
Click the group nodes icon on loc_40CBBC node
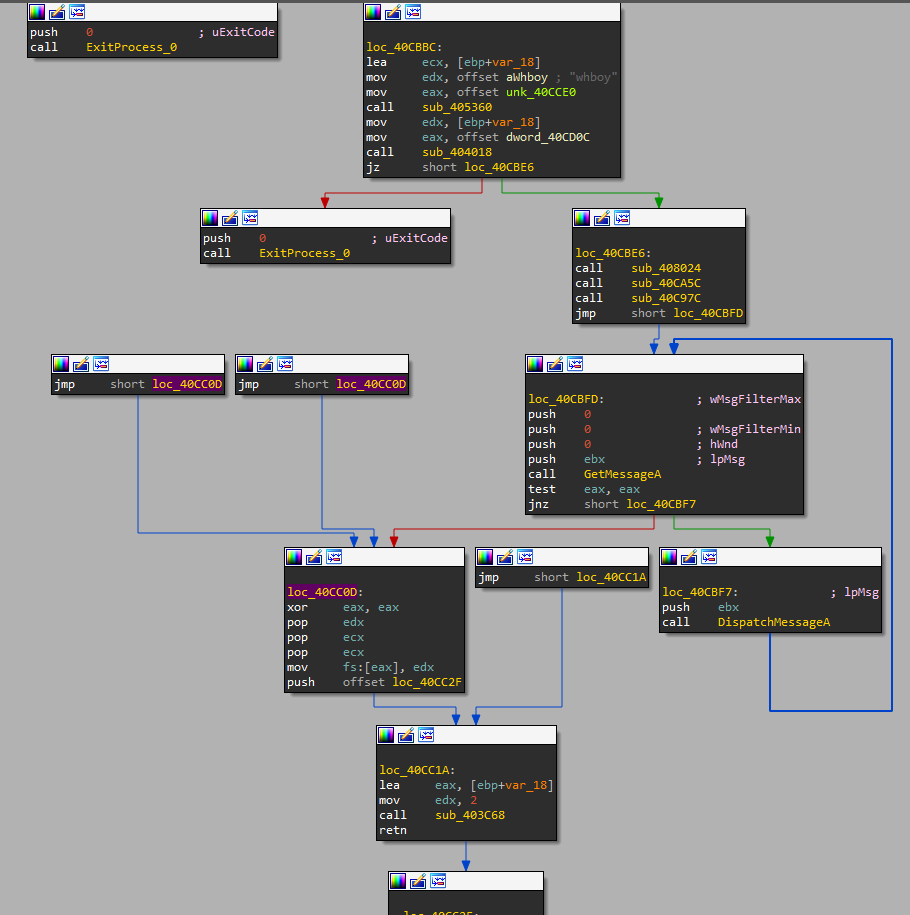[x=413, y=12]
